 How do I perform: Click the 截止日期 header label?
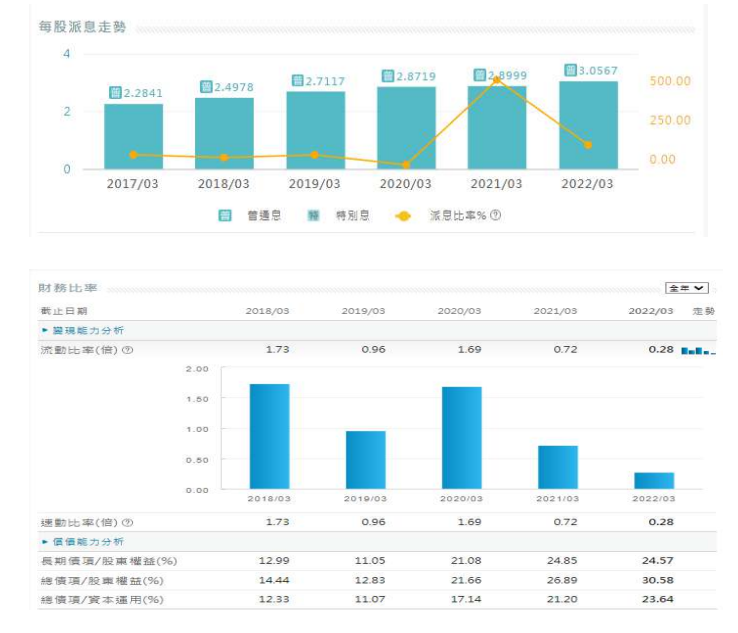64,311
